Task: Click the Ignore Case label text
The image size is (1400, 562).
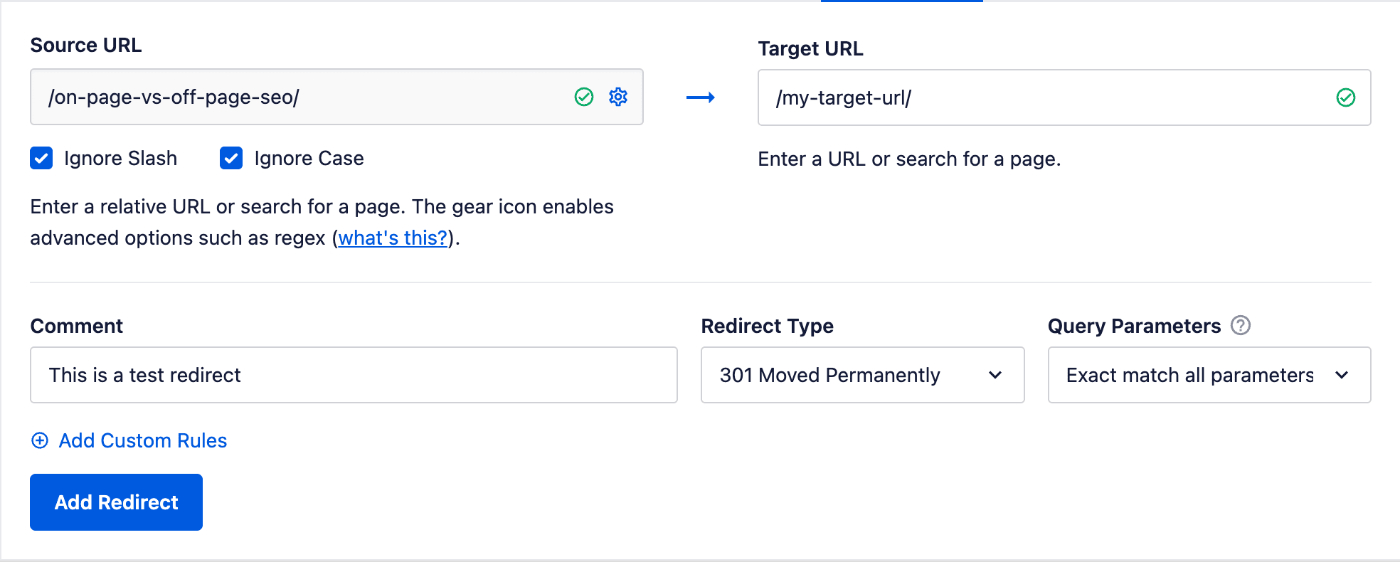Action: point(309,158)
